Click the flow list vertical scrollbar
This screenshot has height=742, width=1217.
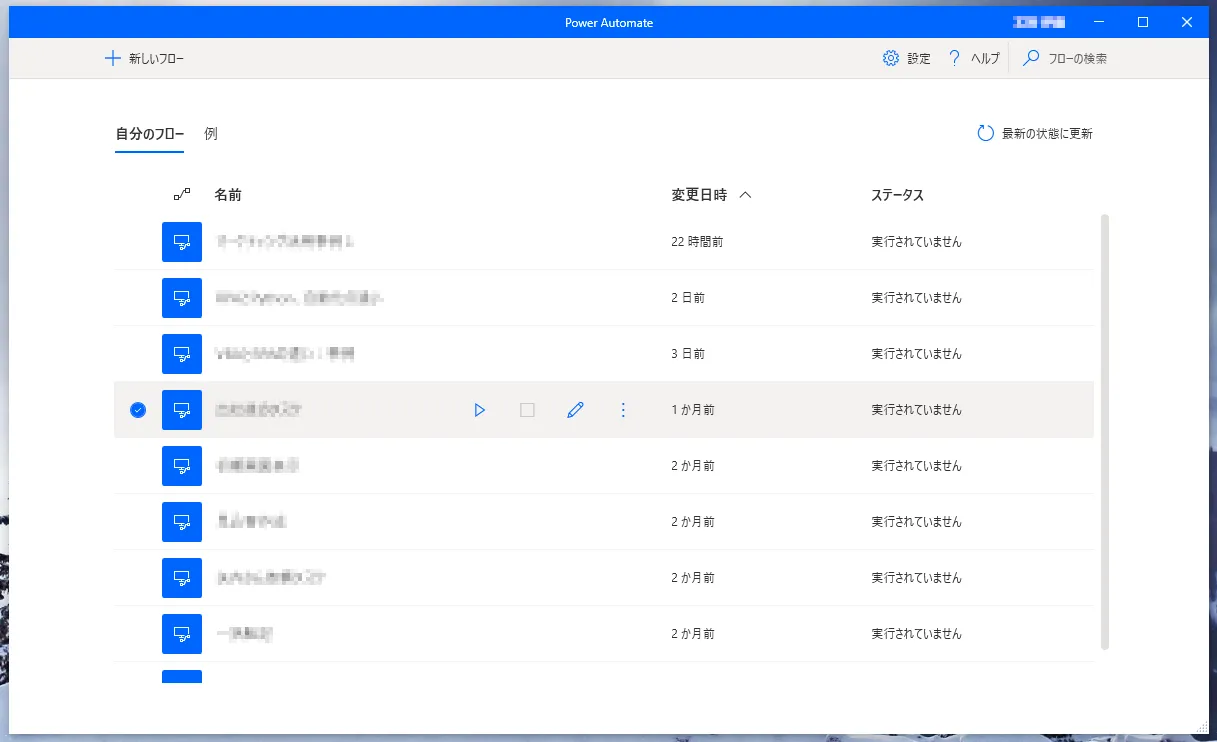pyautogui.click(x=1104, y=431)
